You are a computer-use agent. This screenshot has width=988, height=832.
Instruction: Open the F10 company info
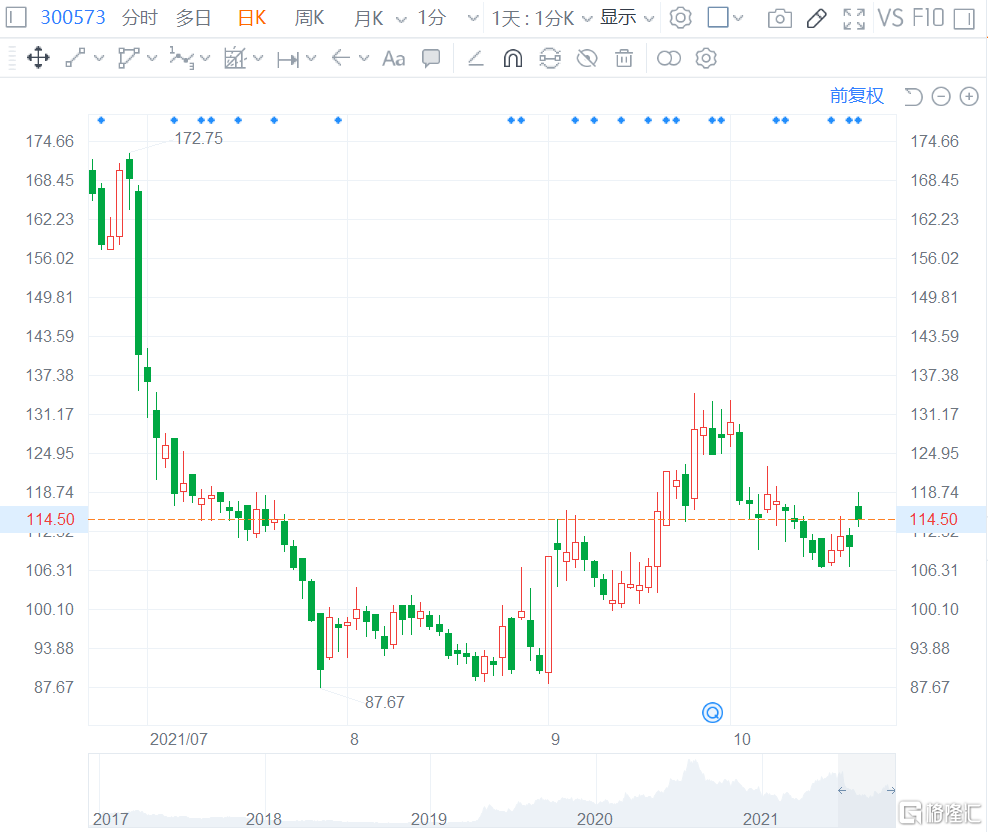click(x=928, y=18)
